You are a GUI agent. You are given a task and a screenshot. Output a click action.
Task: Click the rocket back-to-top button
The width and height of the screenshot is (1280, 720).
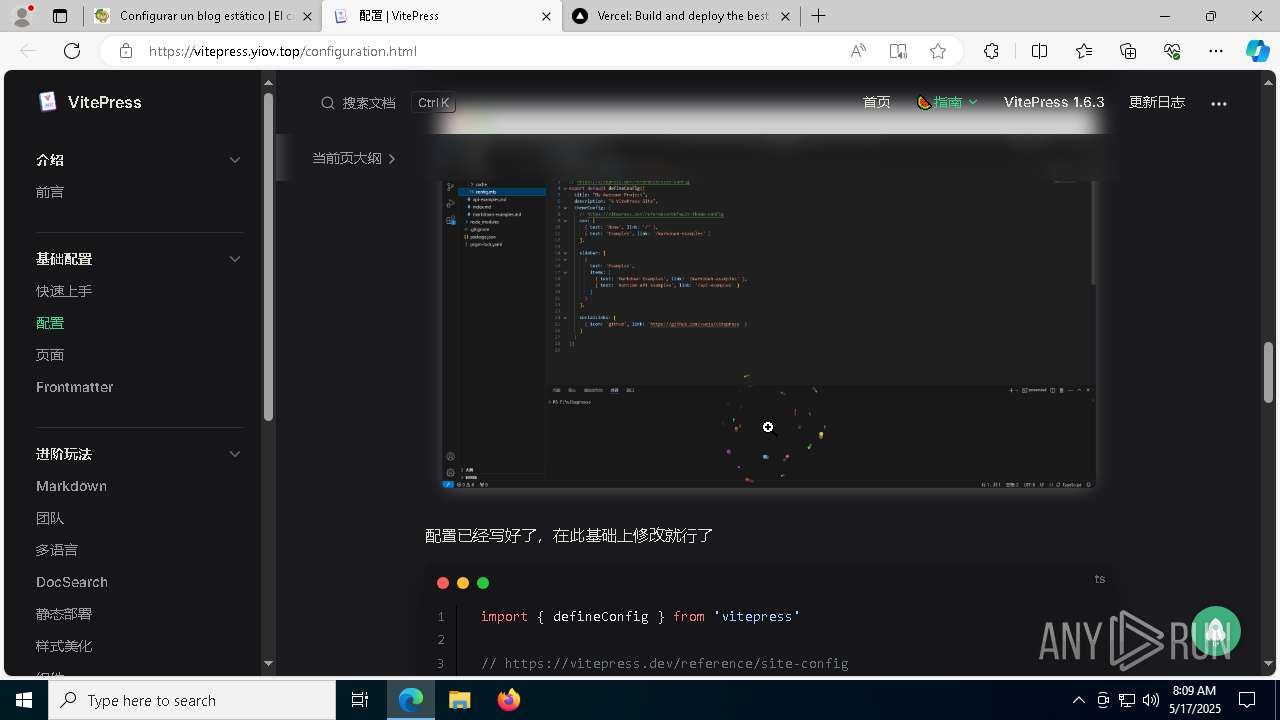coord(1216,631)
